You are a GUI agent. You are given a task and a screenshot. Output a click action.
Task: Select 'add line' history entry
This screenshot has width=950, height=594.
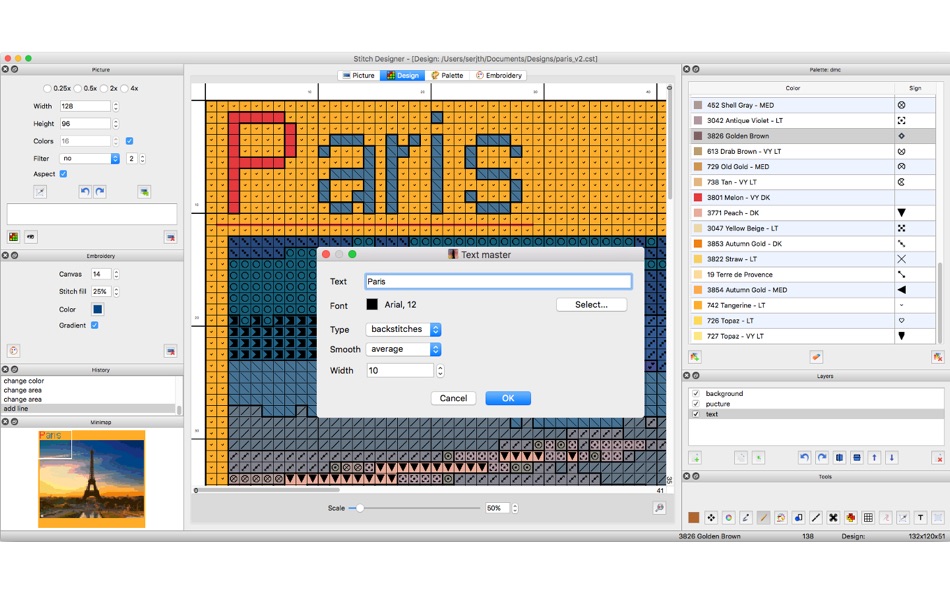(x=89, y=409)
